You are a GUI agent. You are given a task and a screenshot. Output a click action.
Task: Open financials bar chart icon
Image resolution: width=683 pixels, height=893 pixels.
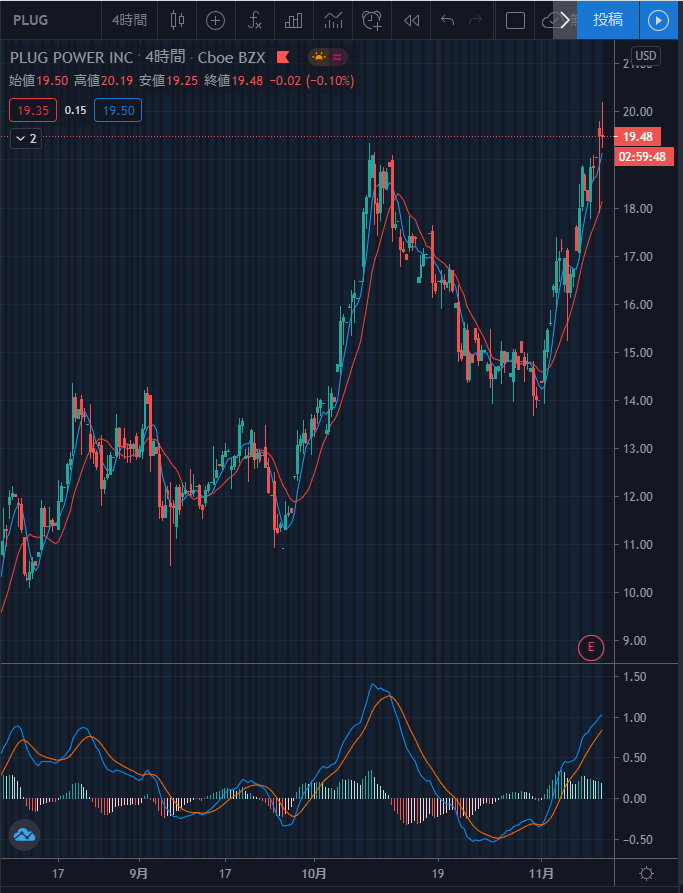293,21
